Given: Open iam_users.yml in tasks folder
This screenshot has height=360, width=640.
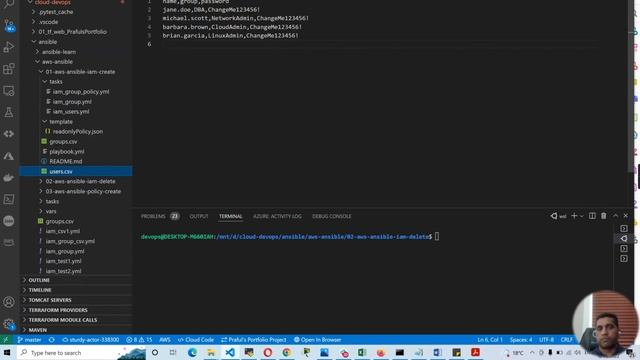Looking at the screenshot, I should [71, 111].
